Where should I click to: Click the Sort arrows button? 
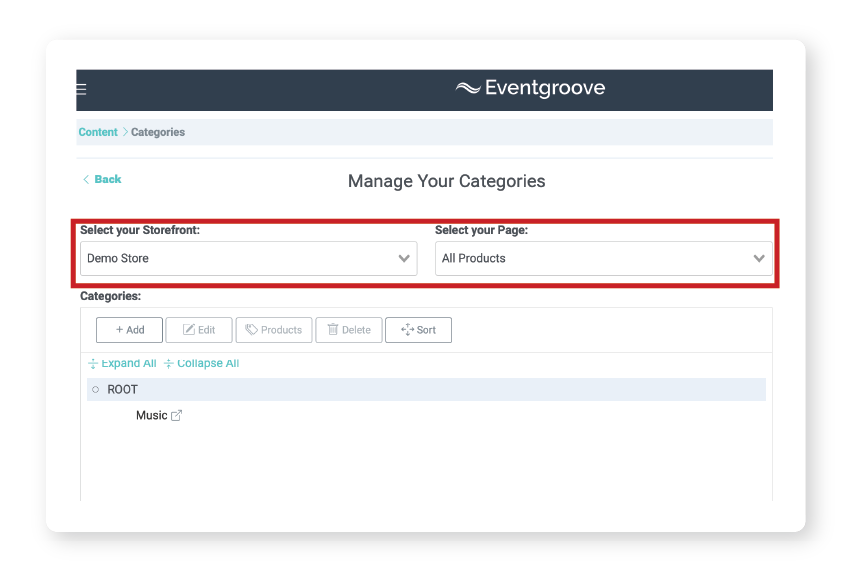(418, 330)
